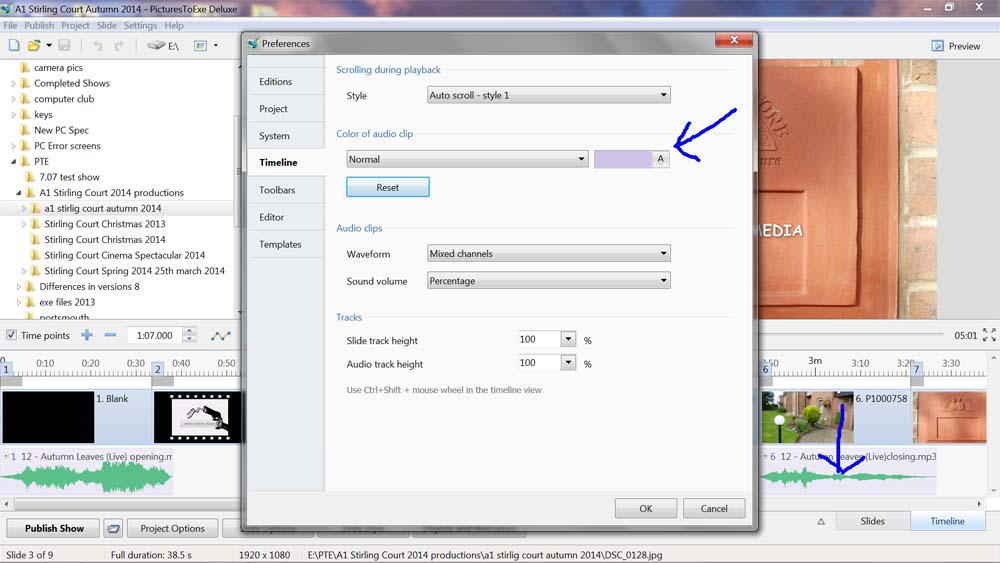Screen dimensions: 1000x563
Task: Click the New project icon
Action: click(x=14, y=46)
